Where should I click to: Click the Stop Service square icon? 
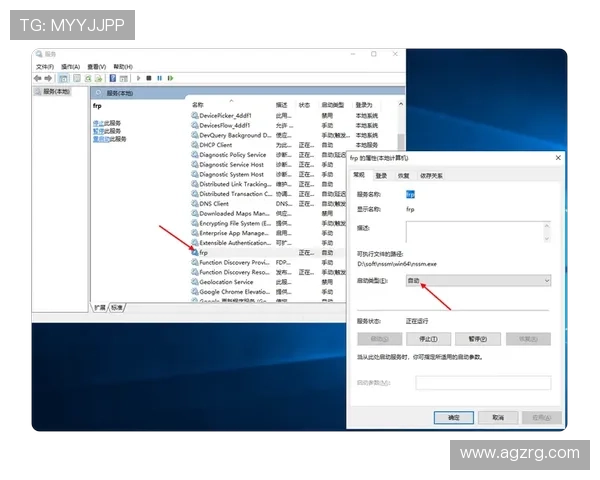click(148, 78)
